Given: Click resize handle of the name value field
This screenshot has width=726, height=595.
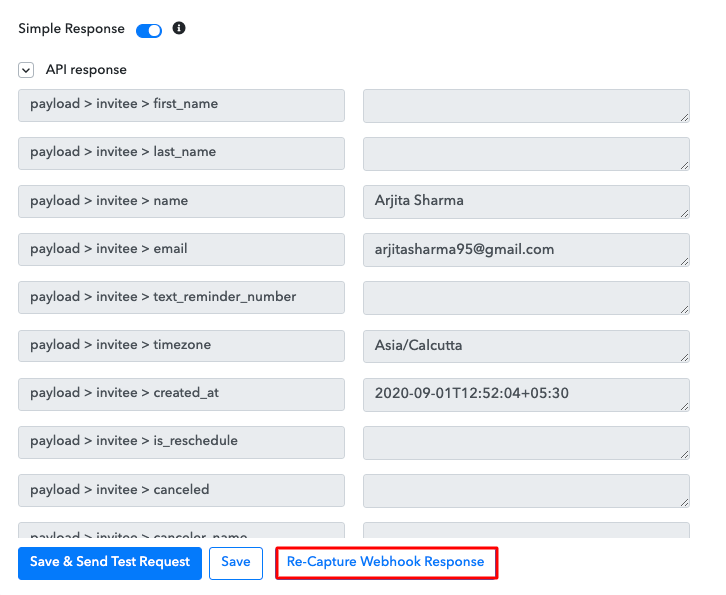Looking at the screenshot, I should click(683, 212).
